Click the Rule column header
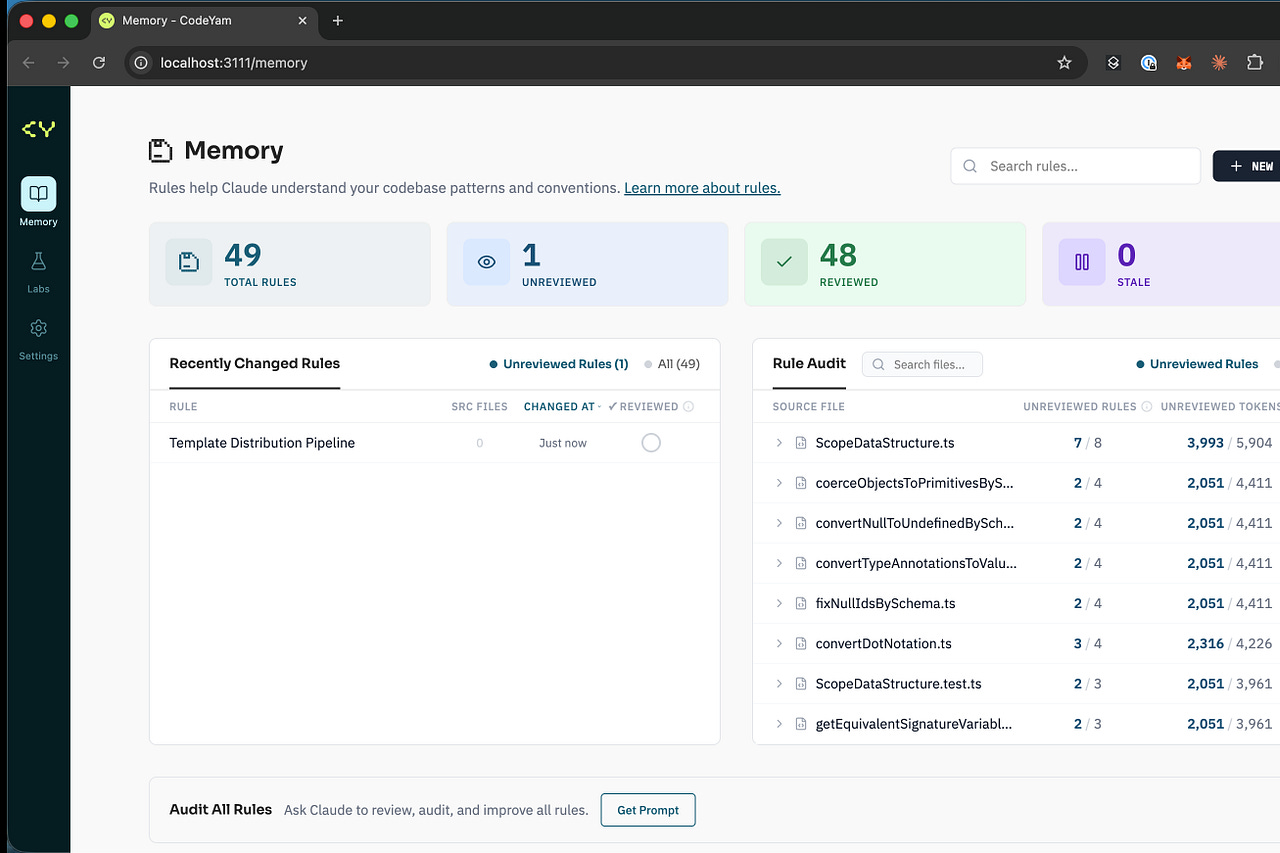 (183, 407)
